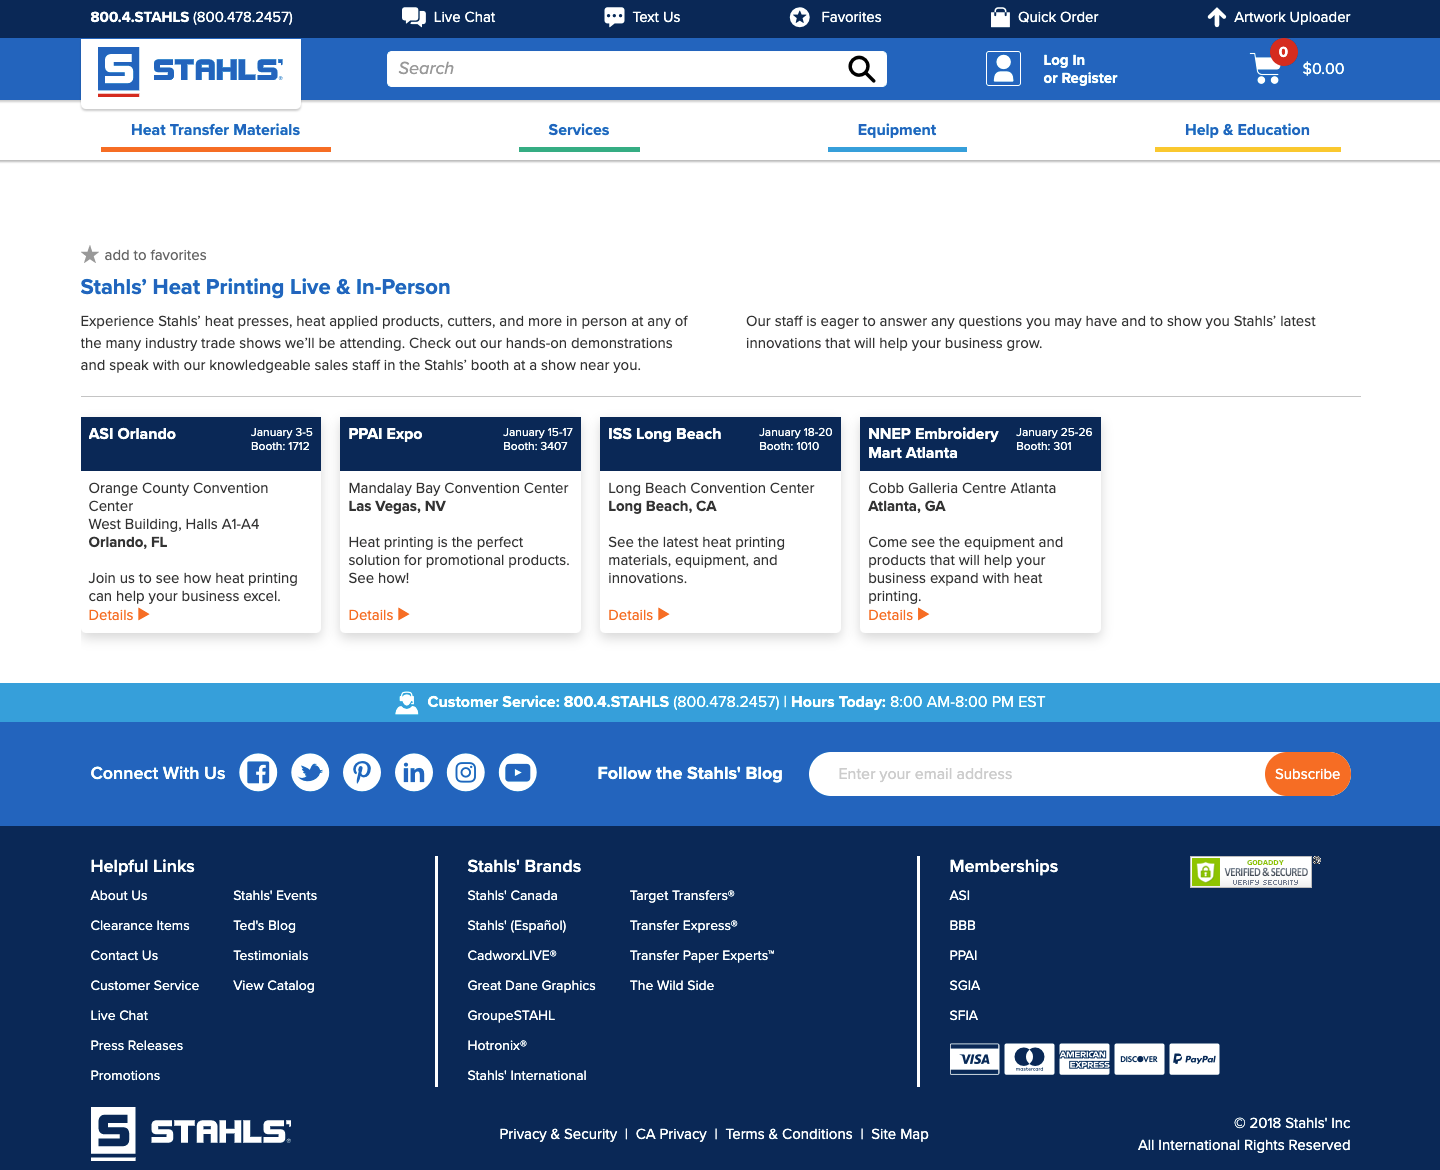Expand ASI Orlando event Details
The width and height of the screenshot is (1440, 1170).
pyautogui.click(x=119, y=615)
